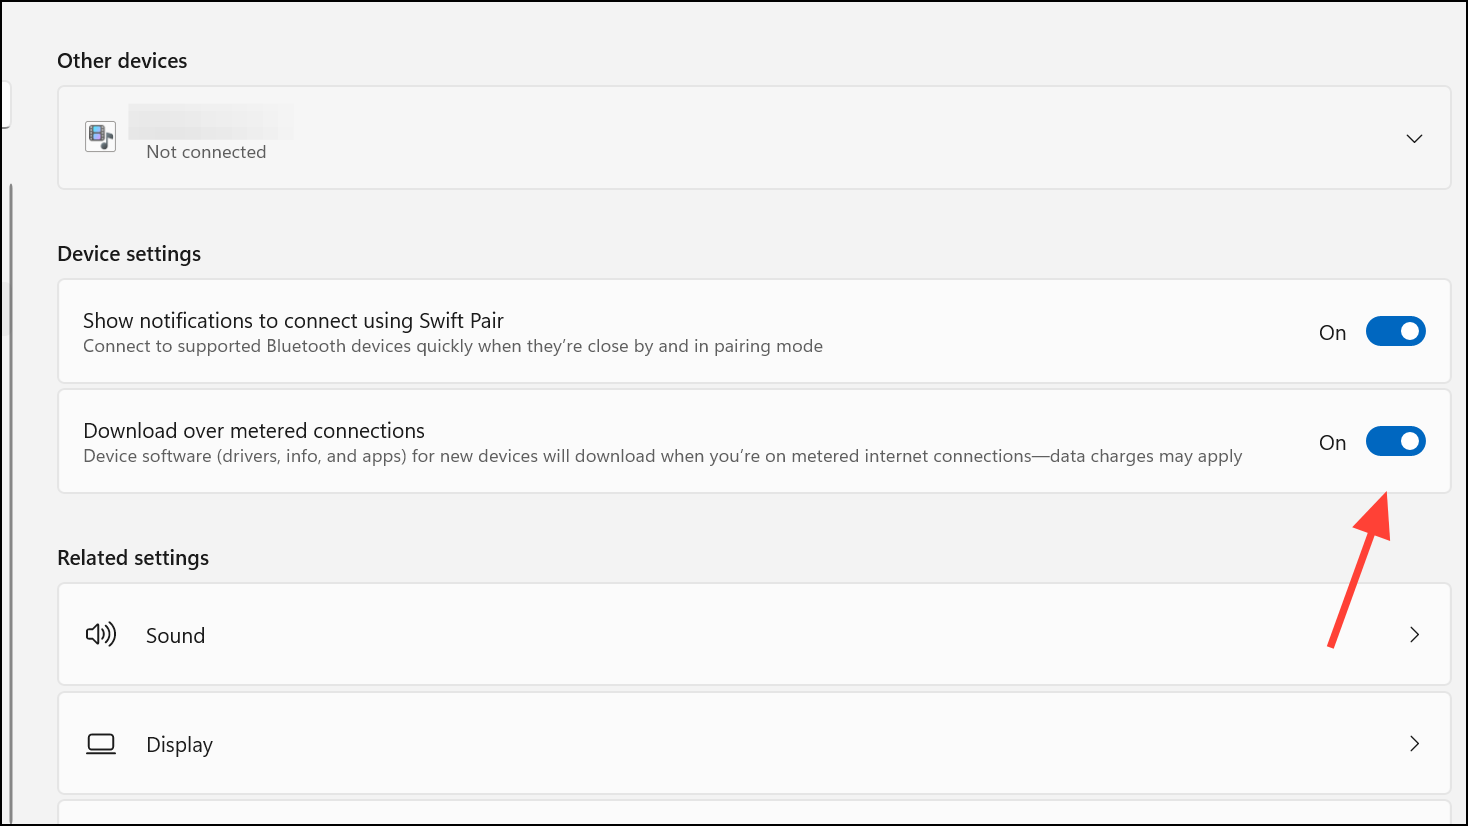This screenshot has height=826, width=1468.
Task: Click the Download over metered connections title
Action: click(x=254, y=431)
